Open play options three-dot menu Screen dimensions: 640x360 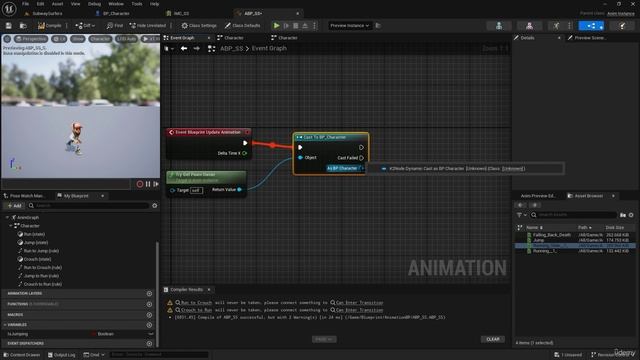(x=314, y=26)
